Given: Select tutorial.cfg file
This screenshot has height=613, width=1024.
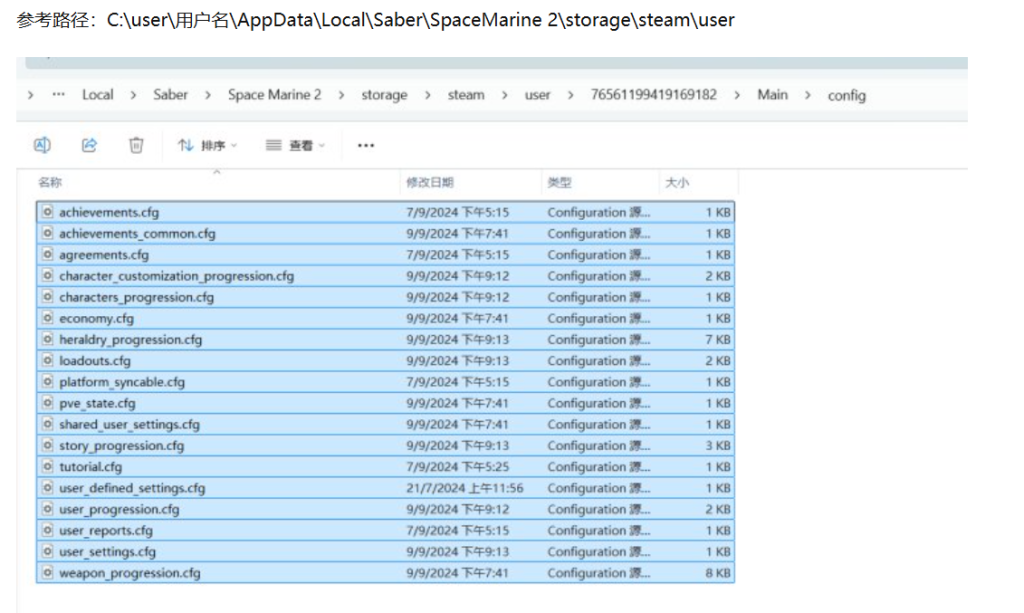Looking at the screenshot, I should coord(385,467).
